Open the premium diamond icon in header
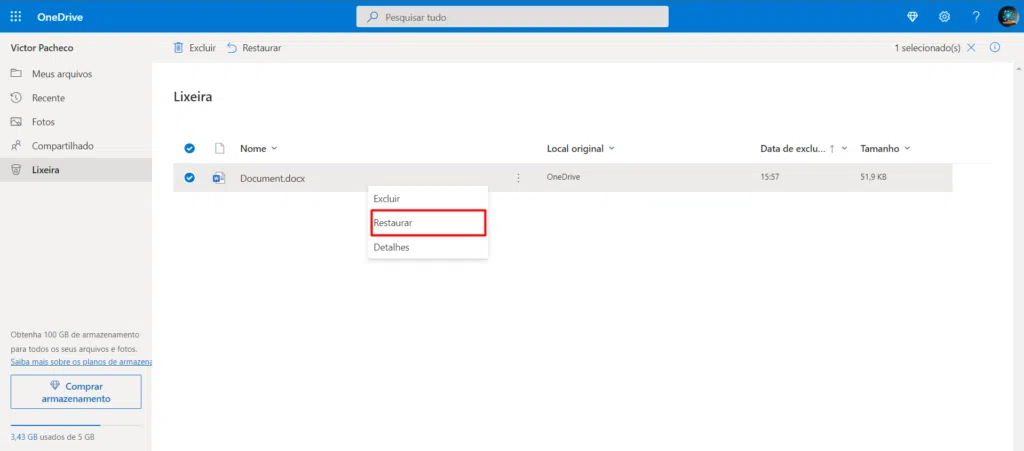1024x451 pixels. point(912,17)
